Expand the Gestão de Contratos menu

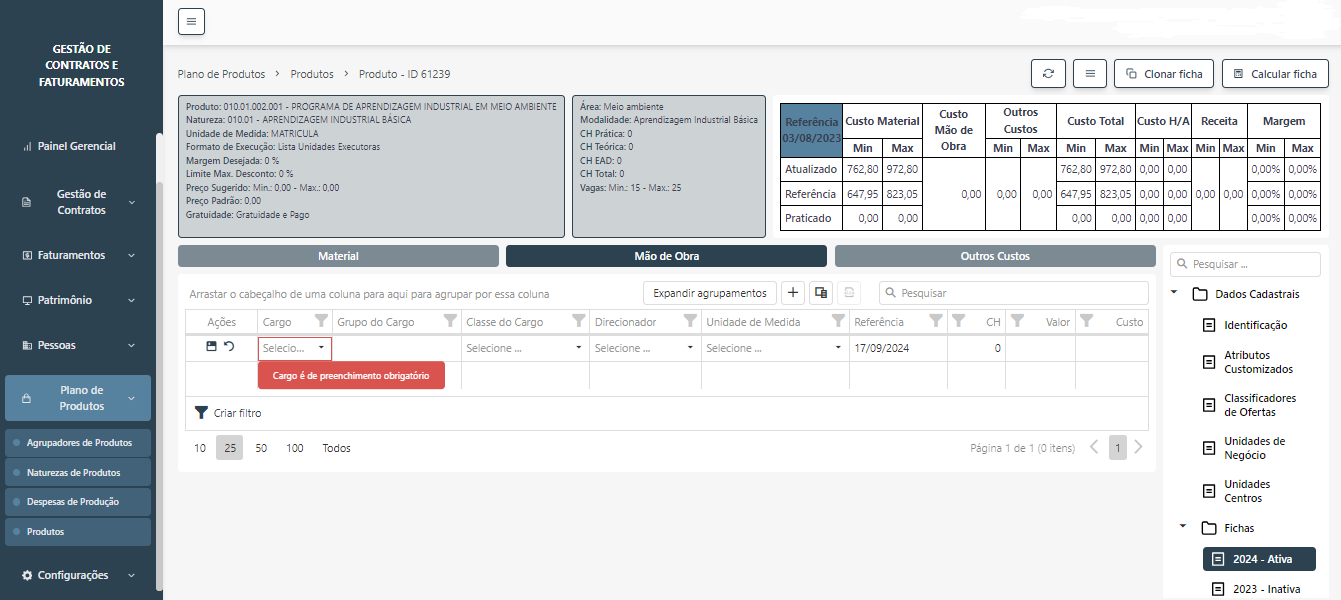pyautogui.click(x=81, y=202)
